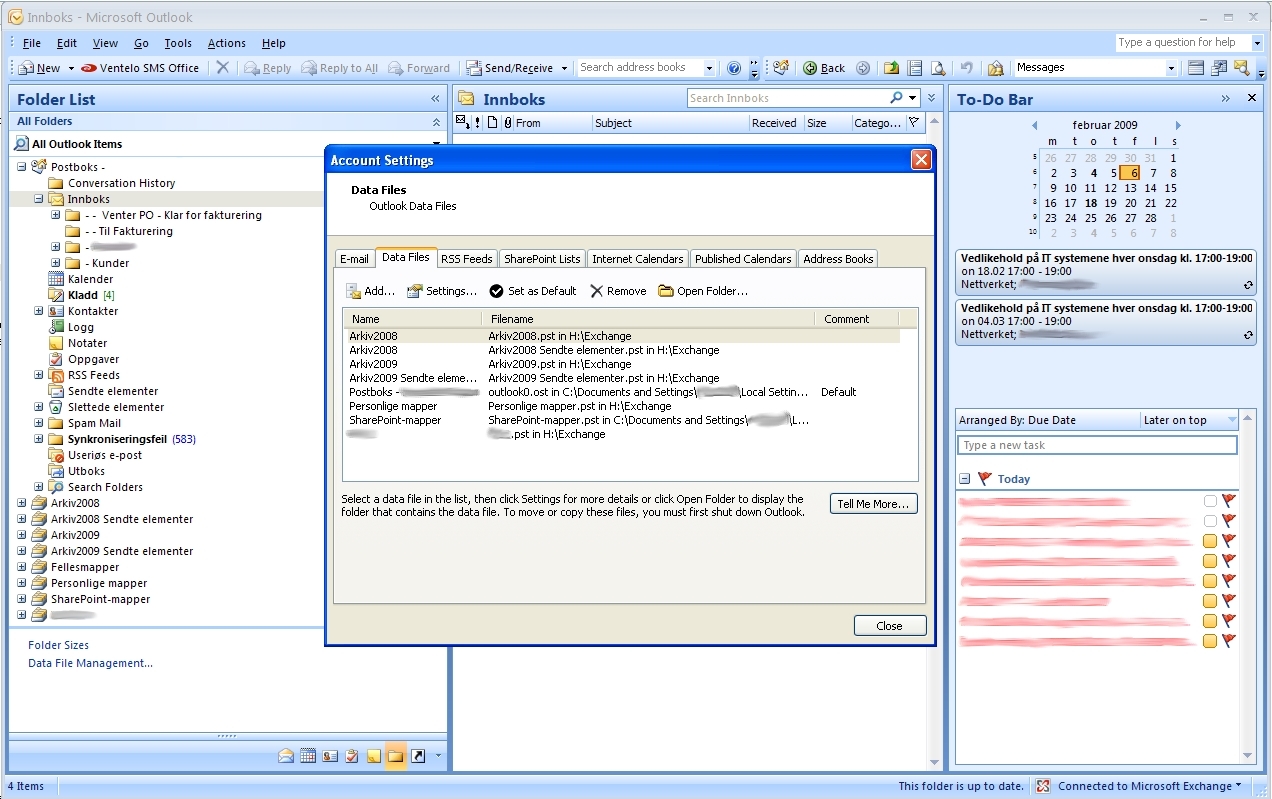Open Contacts icon in the navigation pane
Screen dimensions: 1272x799
(x=330, y=756)
